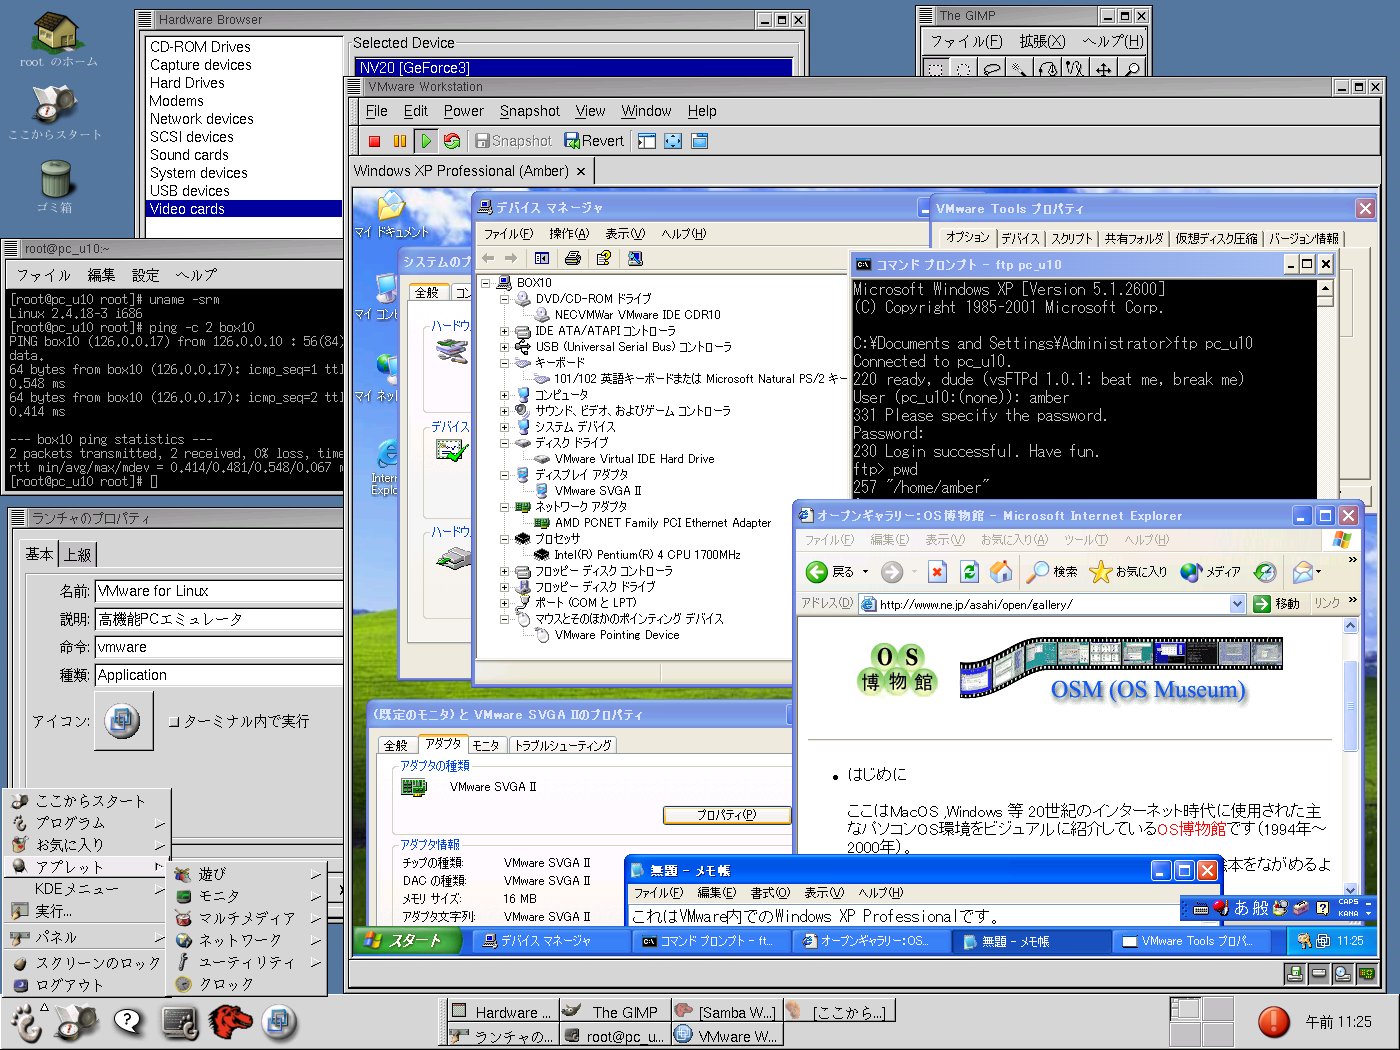The image size is (1400, 1050).
Task: Open the shared folders tab in VMware Tools
Action: 1134,239
